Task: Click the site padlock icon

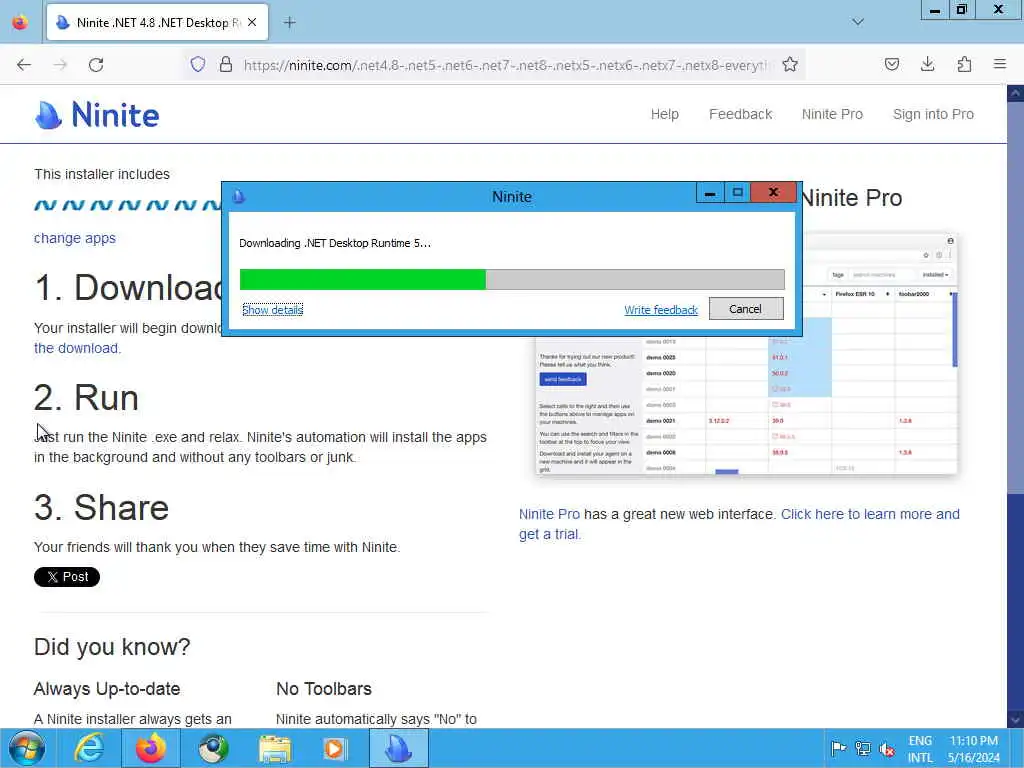Action: pyautogui.click(x=226, y=64)
